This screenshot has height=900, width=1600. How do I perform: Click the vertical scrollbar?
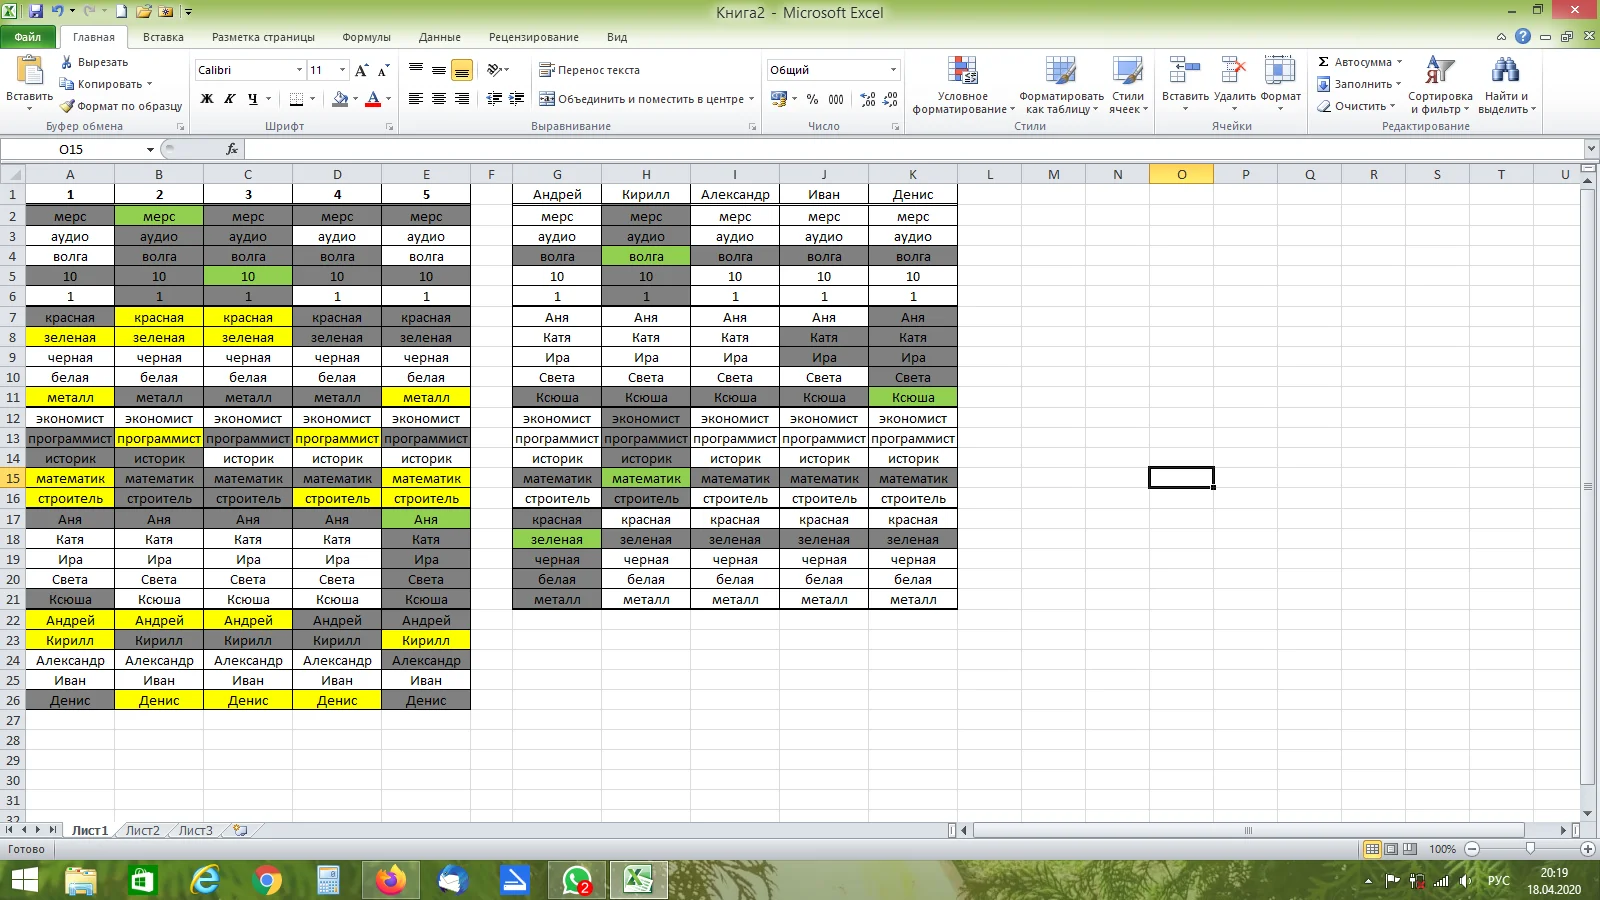click(1587, 486)
